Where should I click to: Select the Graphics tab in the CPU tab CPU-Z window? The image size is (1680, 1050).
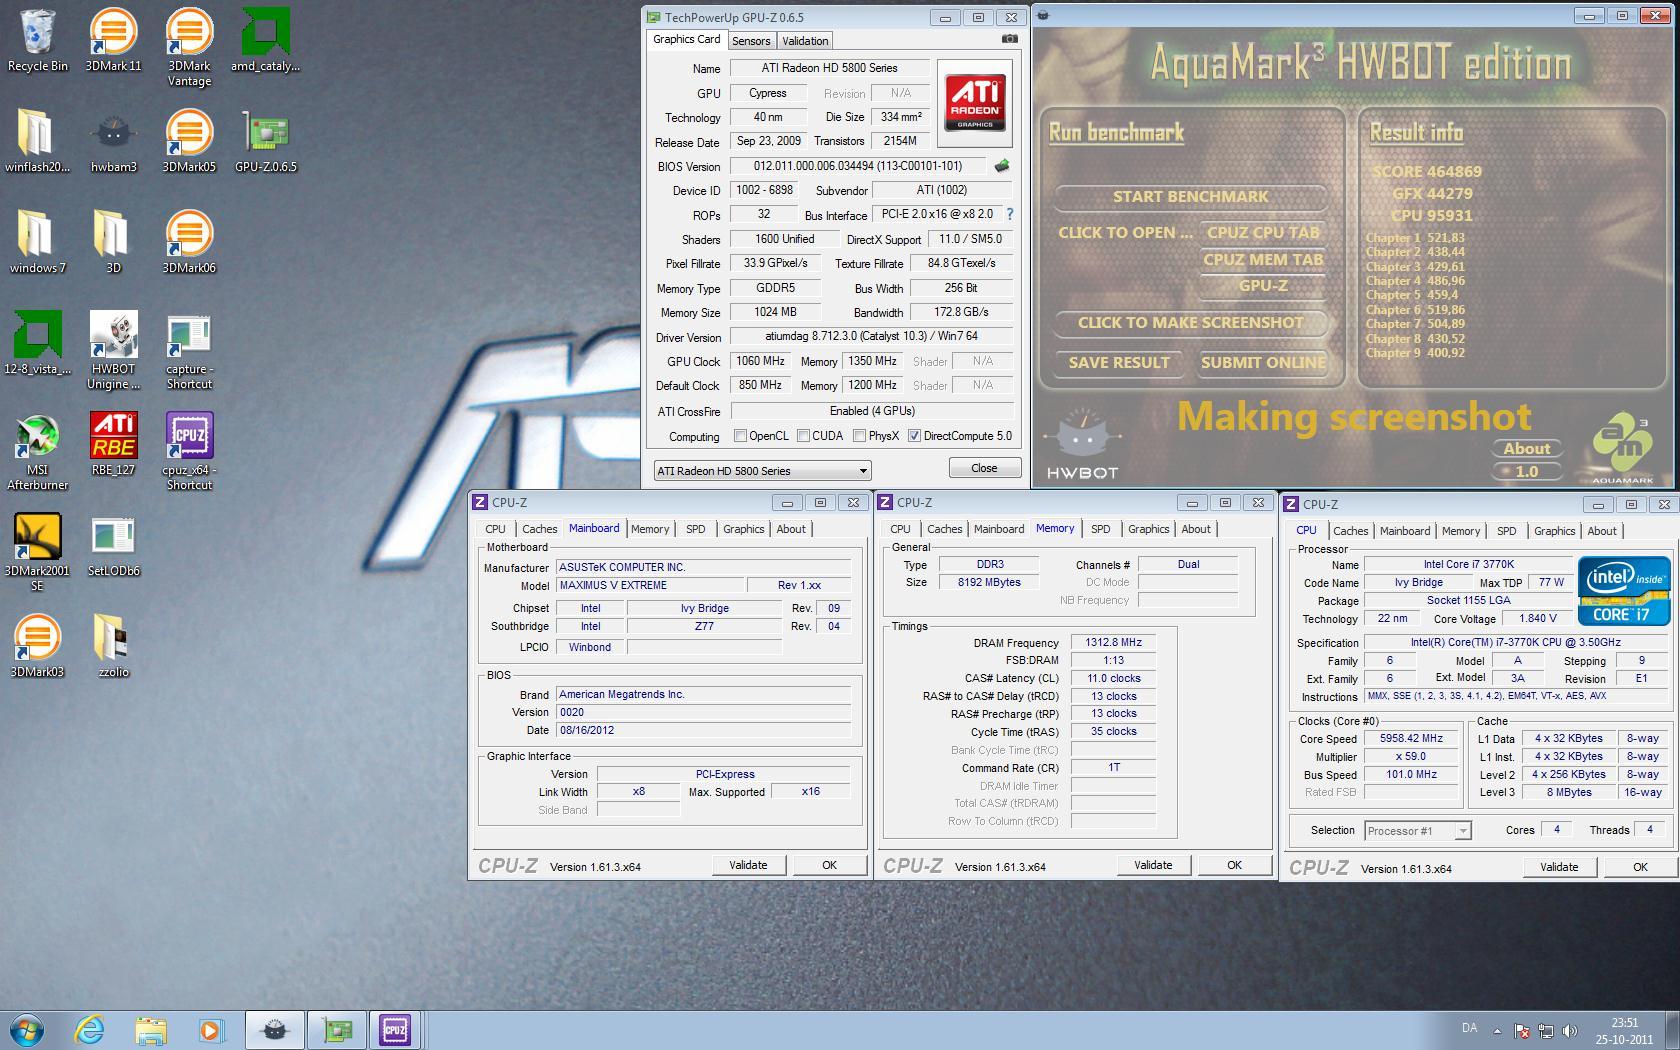coord(1554,531)
